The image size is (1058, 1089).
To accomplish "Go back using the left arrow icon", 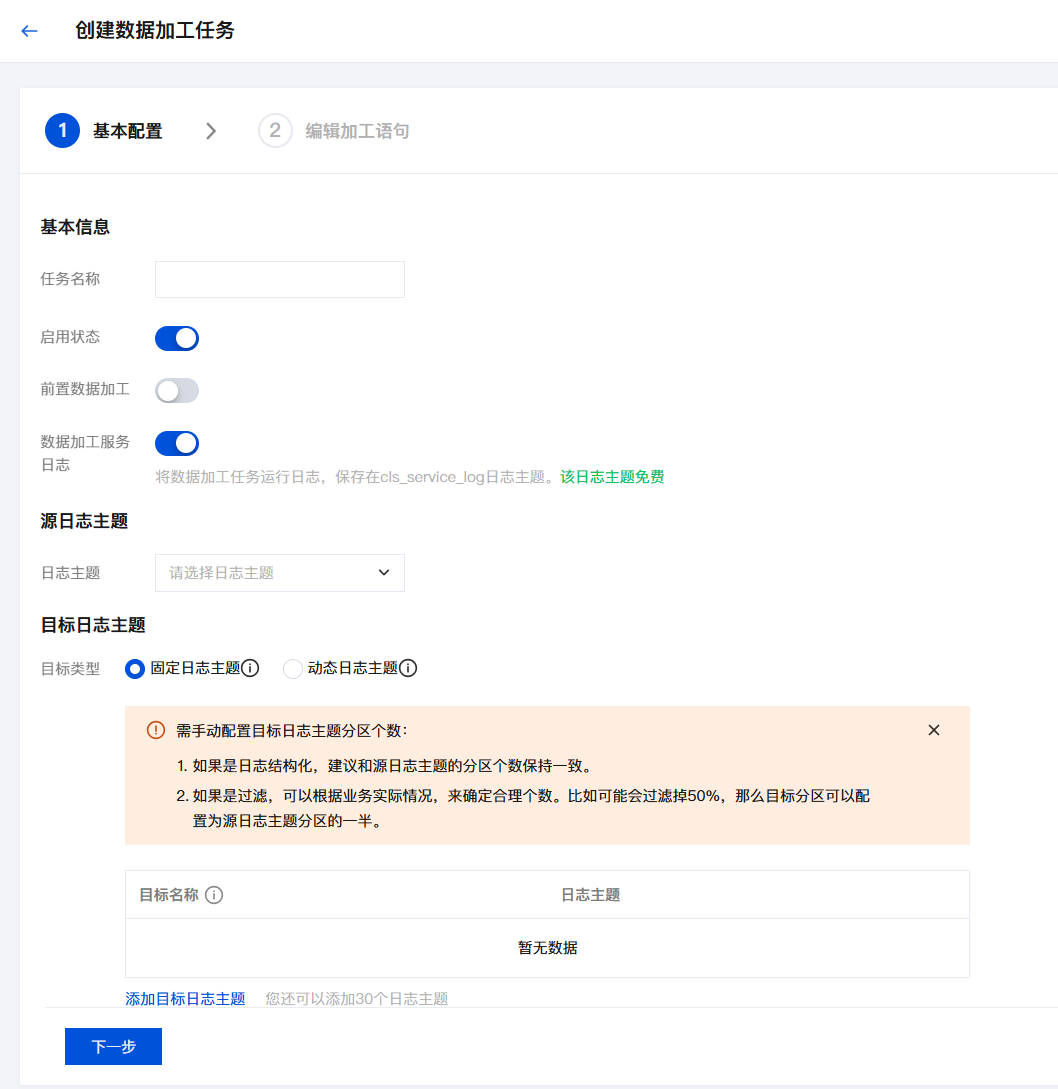I will pos(29,31).
